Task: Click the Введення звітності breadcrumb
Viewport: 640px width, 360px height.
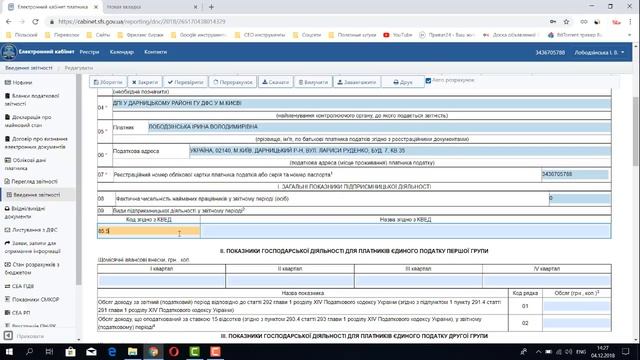Action: [29, 68]
